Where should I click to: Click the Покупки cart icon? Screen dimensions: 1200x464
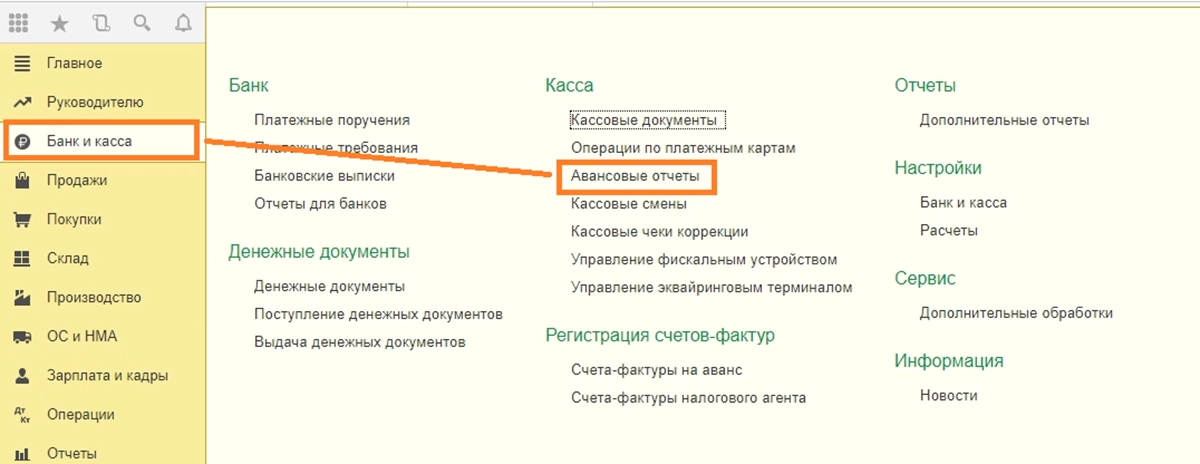coord(22,219)
